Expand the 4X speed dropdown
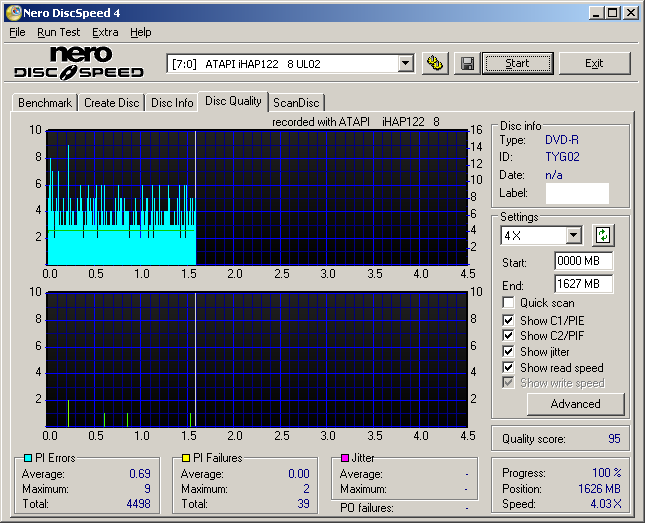The image size is (645, 523). click(573, 236)
